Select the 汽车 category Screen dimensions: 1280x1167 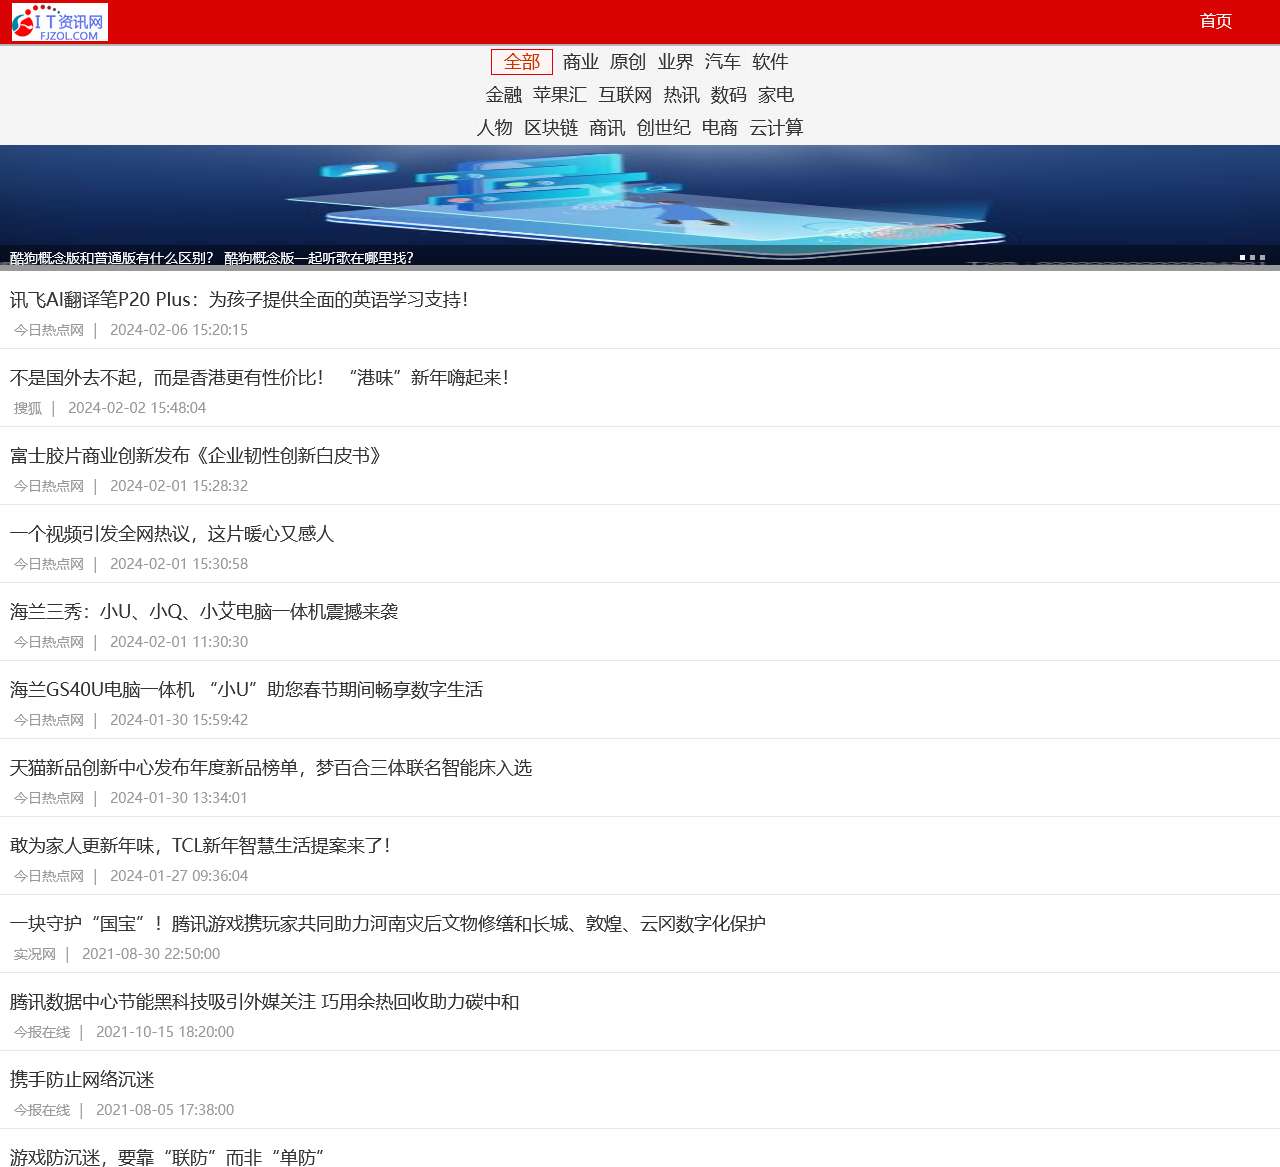[723, 62]
